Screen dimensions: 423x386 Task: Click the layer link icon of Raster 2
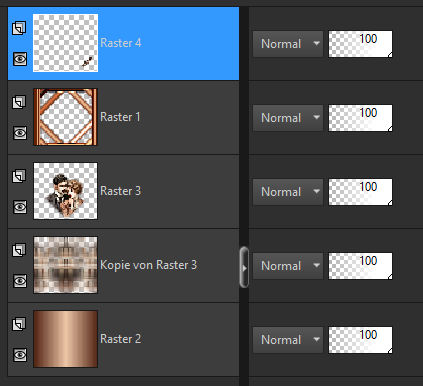pos(19,324)
